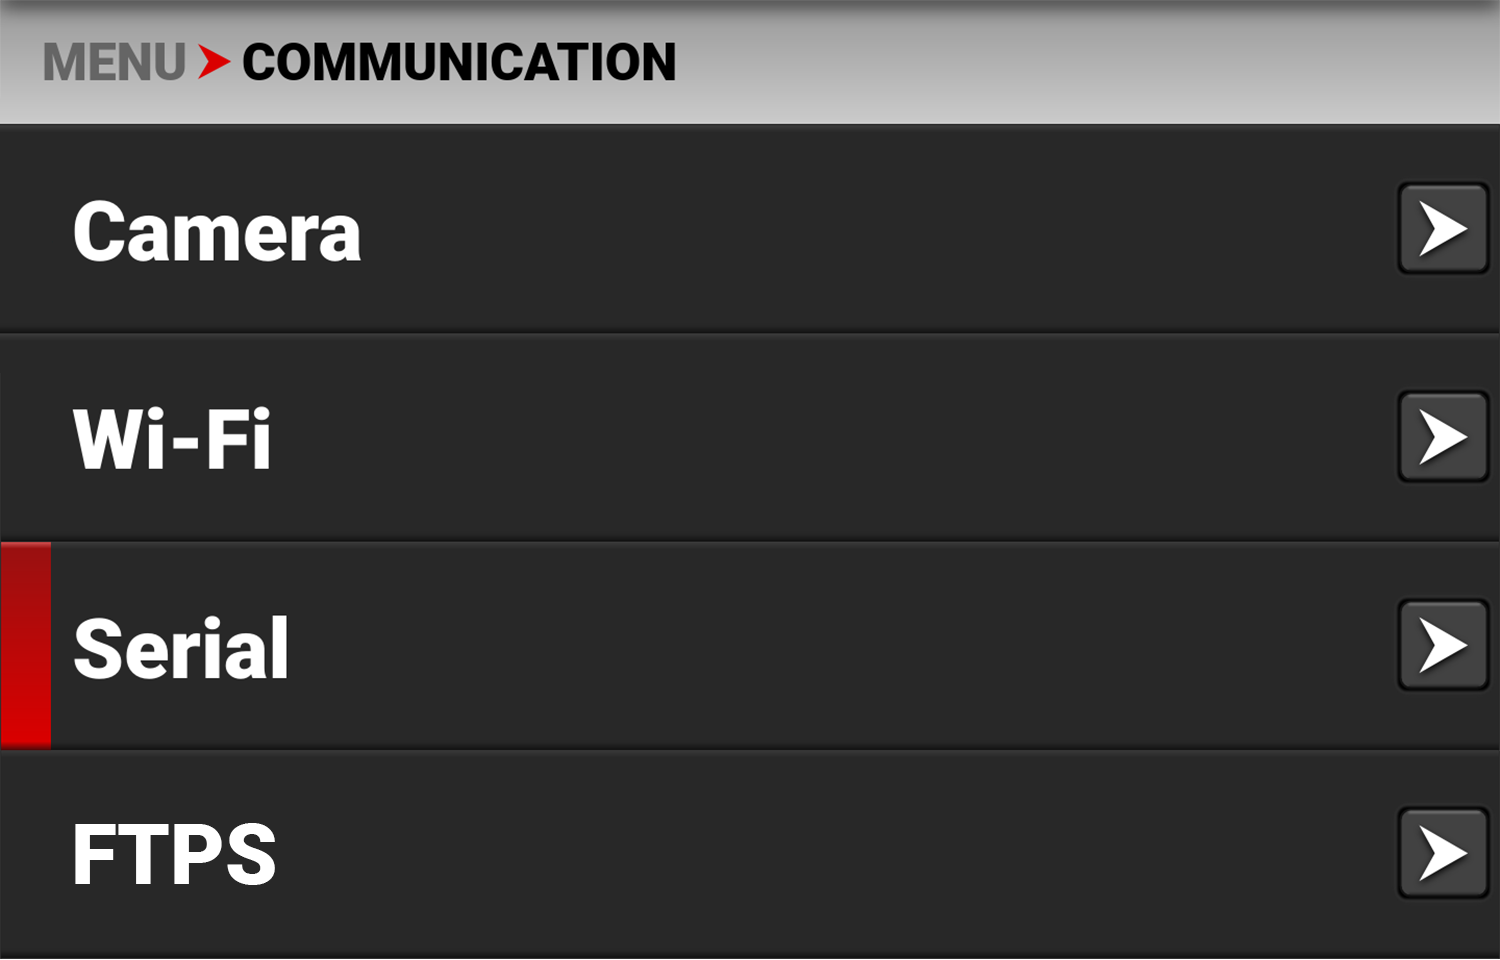Open the Camera communication menu item

point(217,232)
